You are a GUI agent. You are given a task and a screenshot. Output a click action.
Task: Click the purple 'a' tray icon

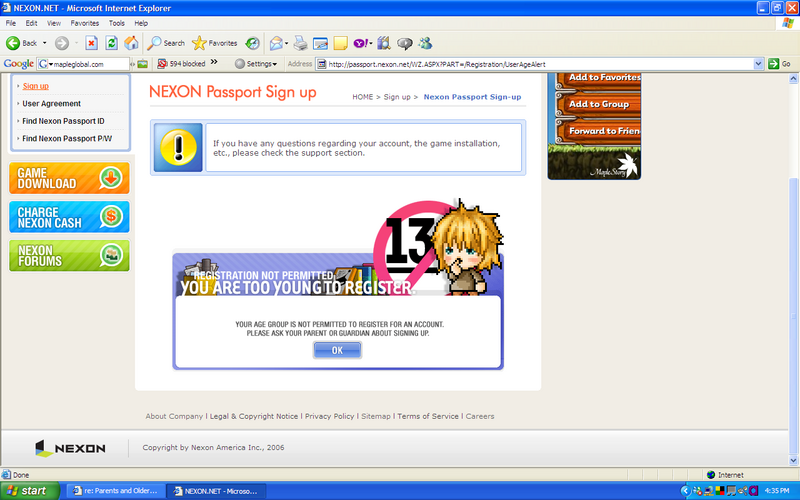[x=754, y=491]
